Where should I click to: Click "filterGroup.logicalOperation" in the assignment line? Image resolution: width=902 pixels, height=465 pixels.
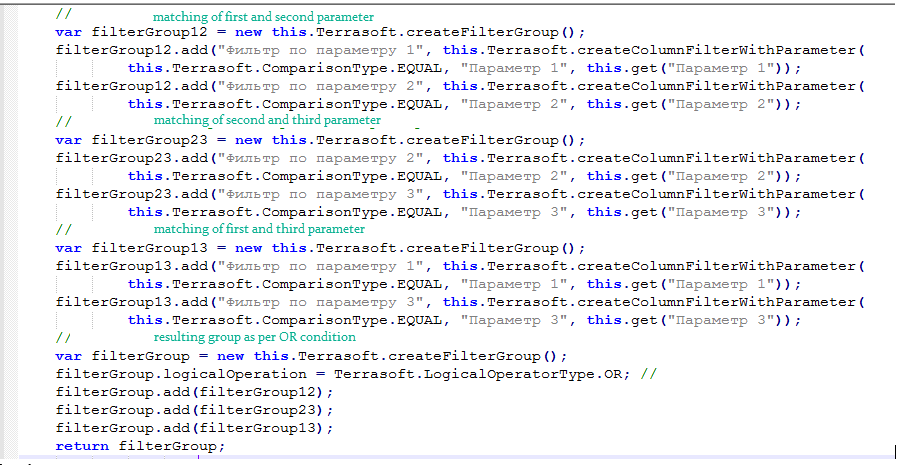(x=181, y=374)
